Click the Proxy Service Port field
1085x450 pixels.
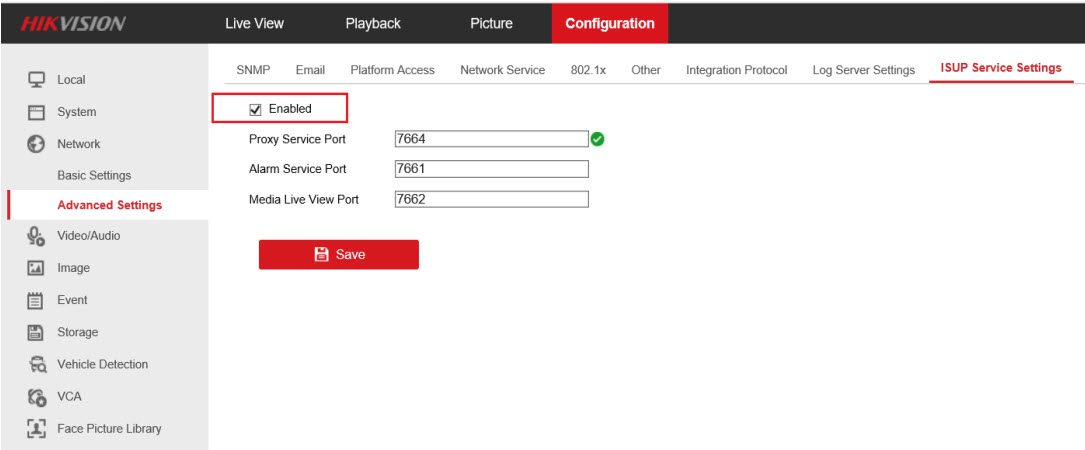(490, 139)
